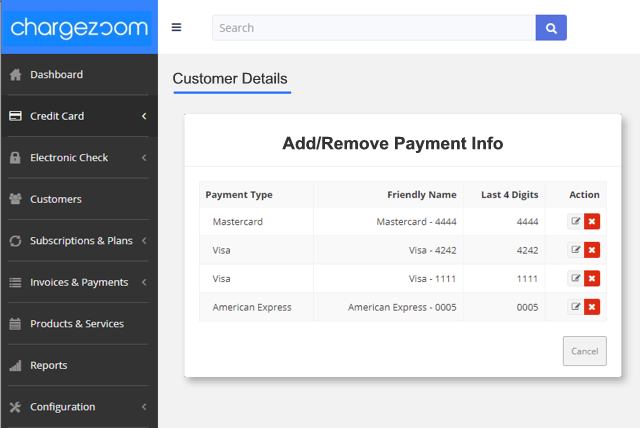Click the Configuration wrench icon
Viewport: 640px width, 428px height.
tap(16, 407)
